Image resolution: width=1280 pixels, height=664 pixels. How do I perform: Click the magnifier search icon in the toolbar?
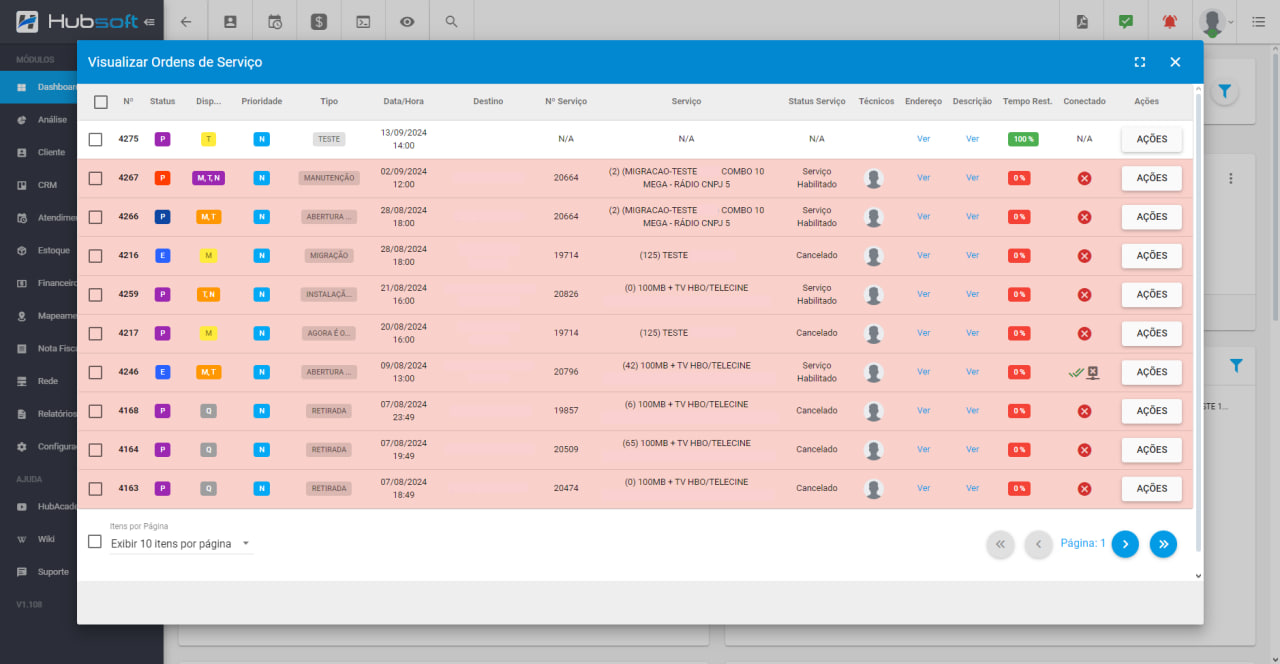(x=451, y=21)
